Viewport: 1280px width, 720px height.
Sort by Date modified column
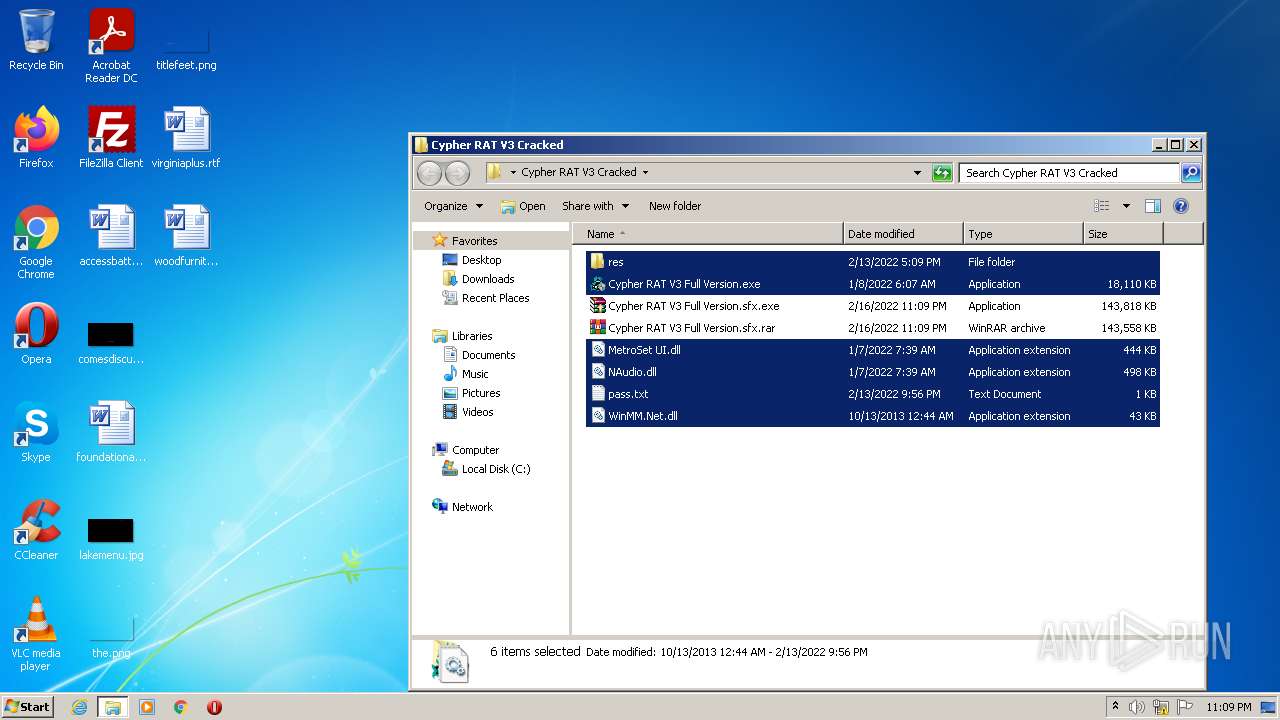(903, 234)
